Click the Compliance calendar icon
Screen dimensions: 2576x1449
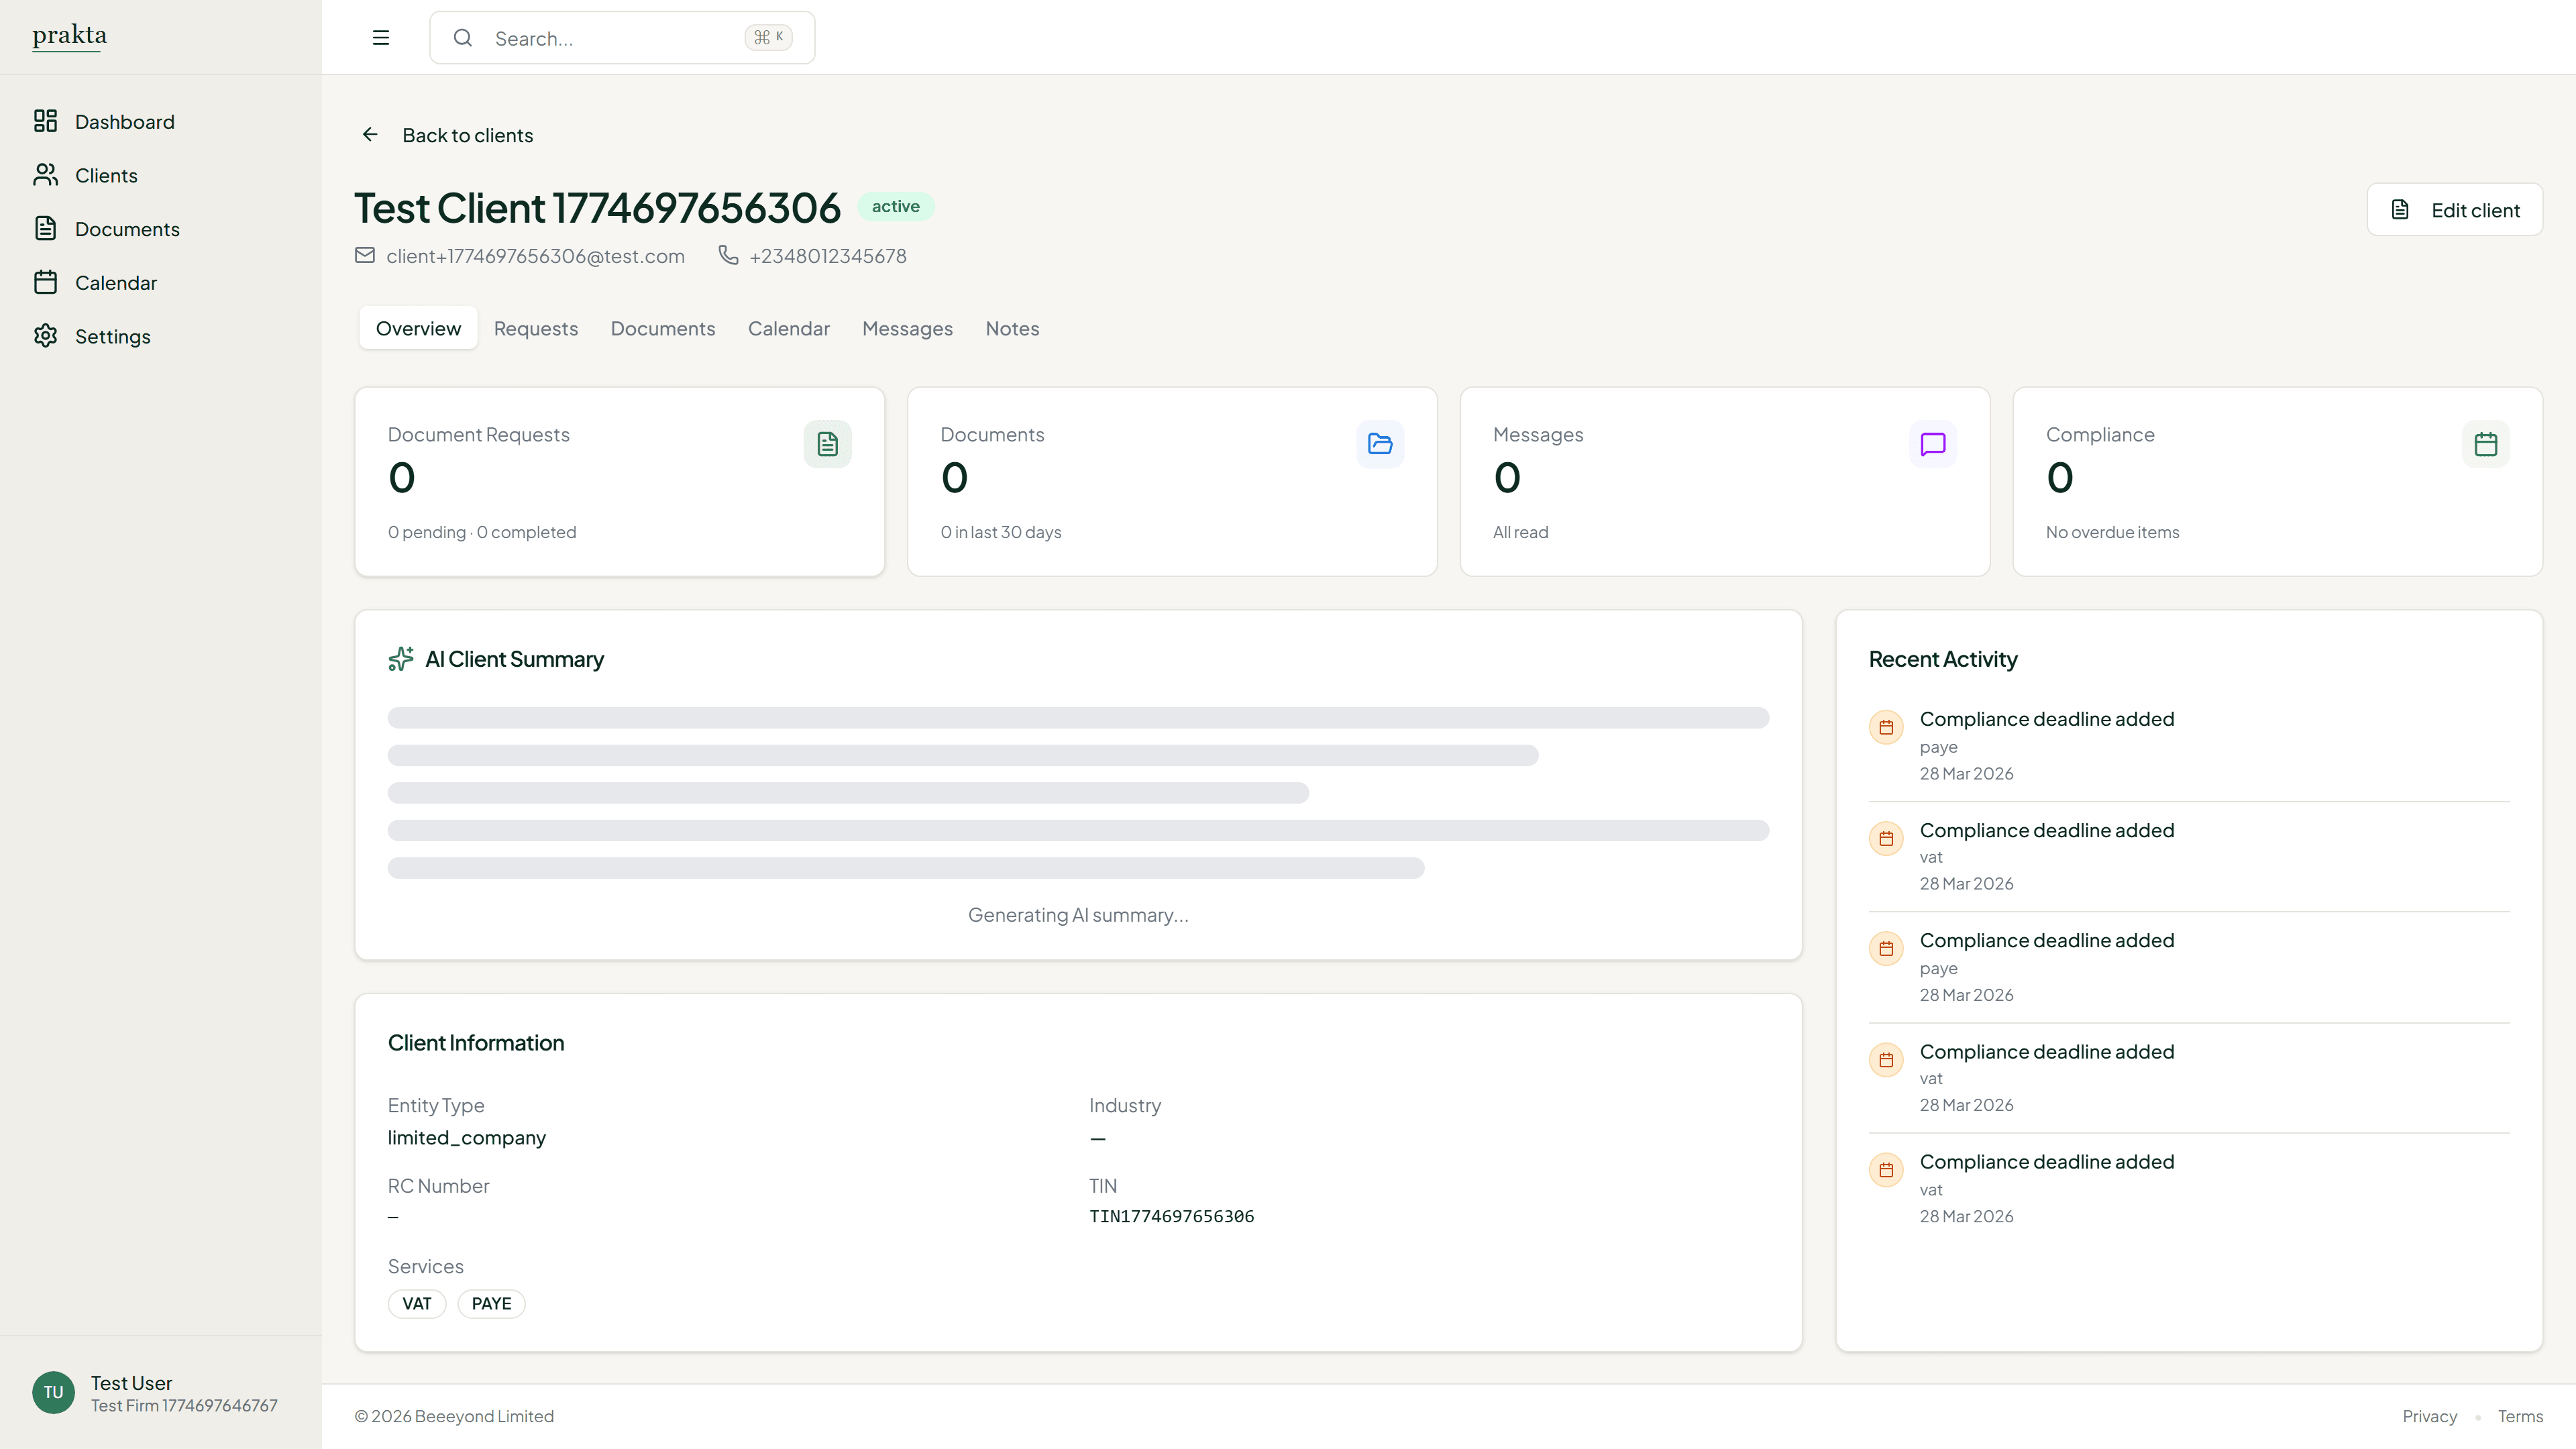click(2486, 443)
